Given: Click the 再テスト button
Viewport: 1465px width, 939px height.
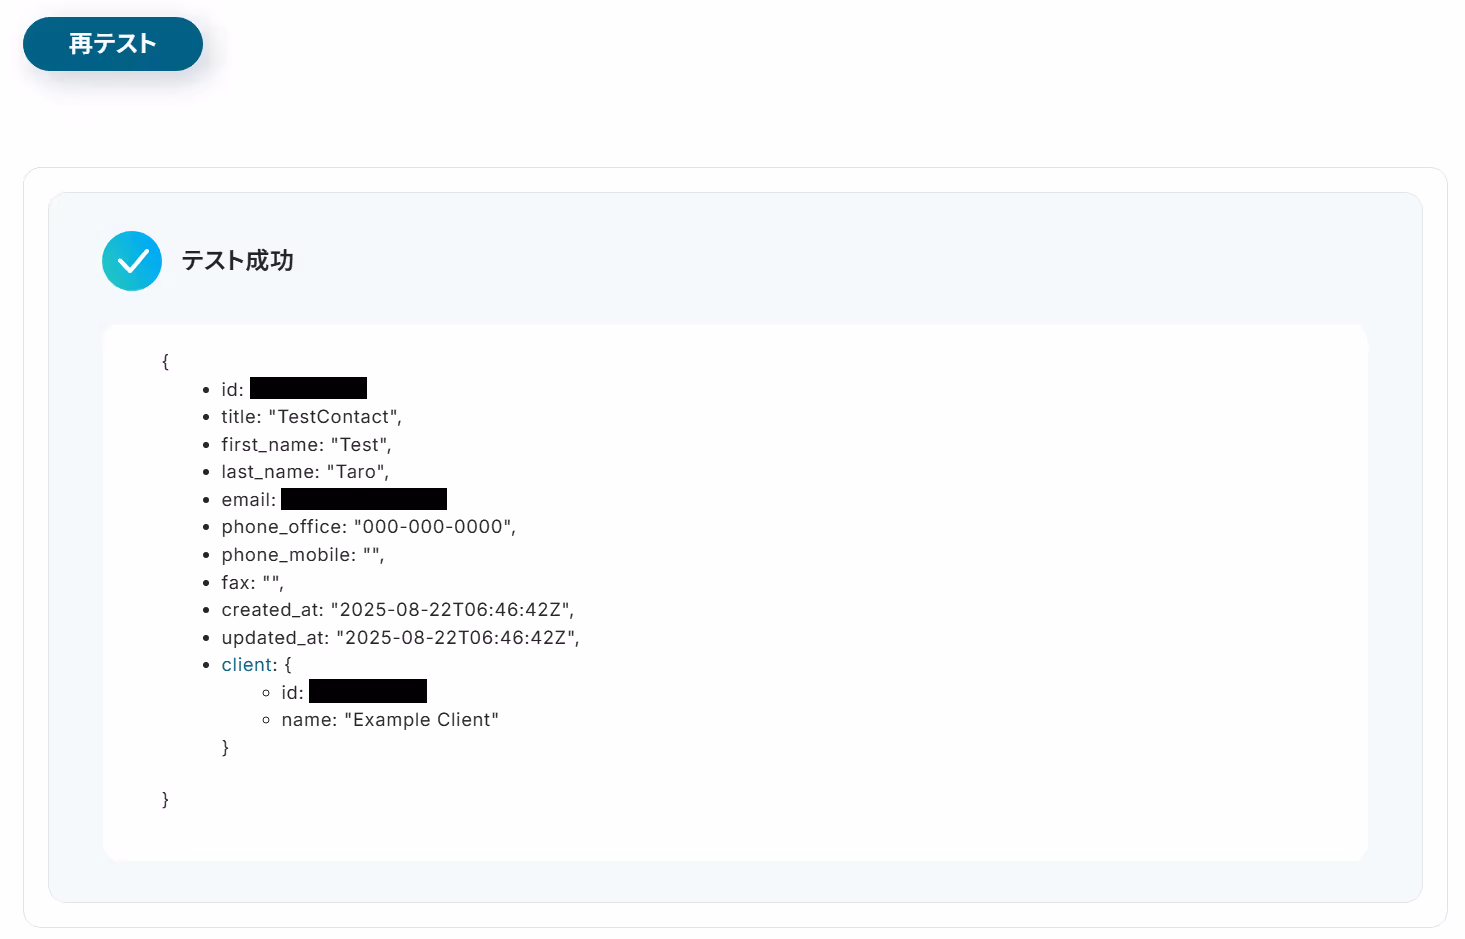Looking at the screenshot, I should pos(113,44).
